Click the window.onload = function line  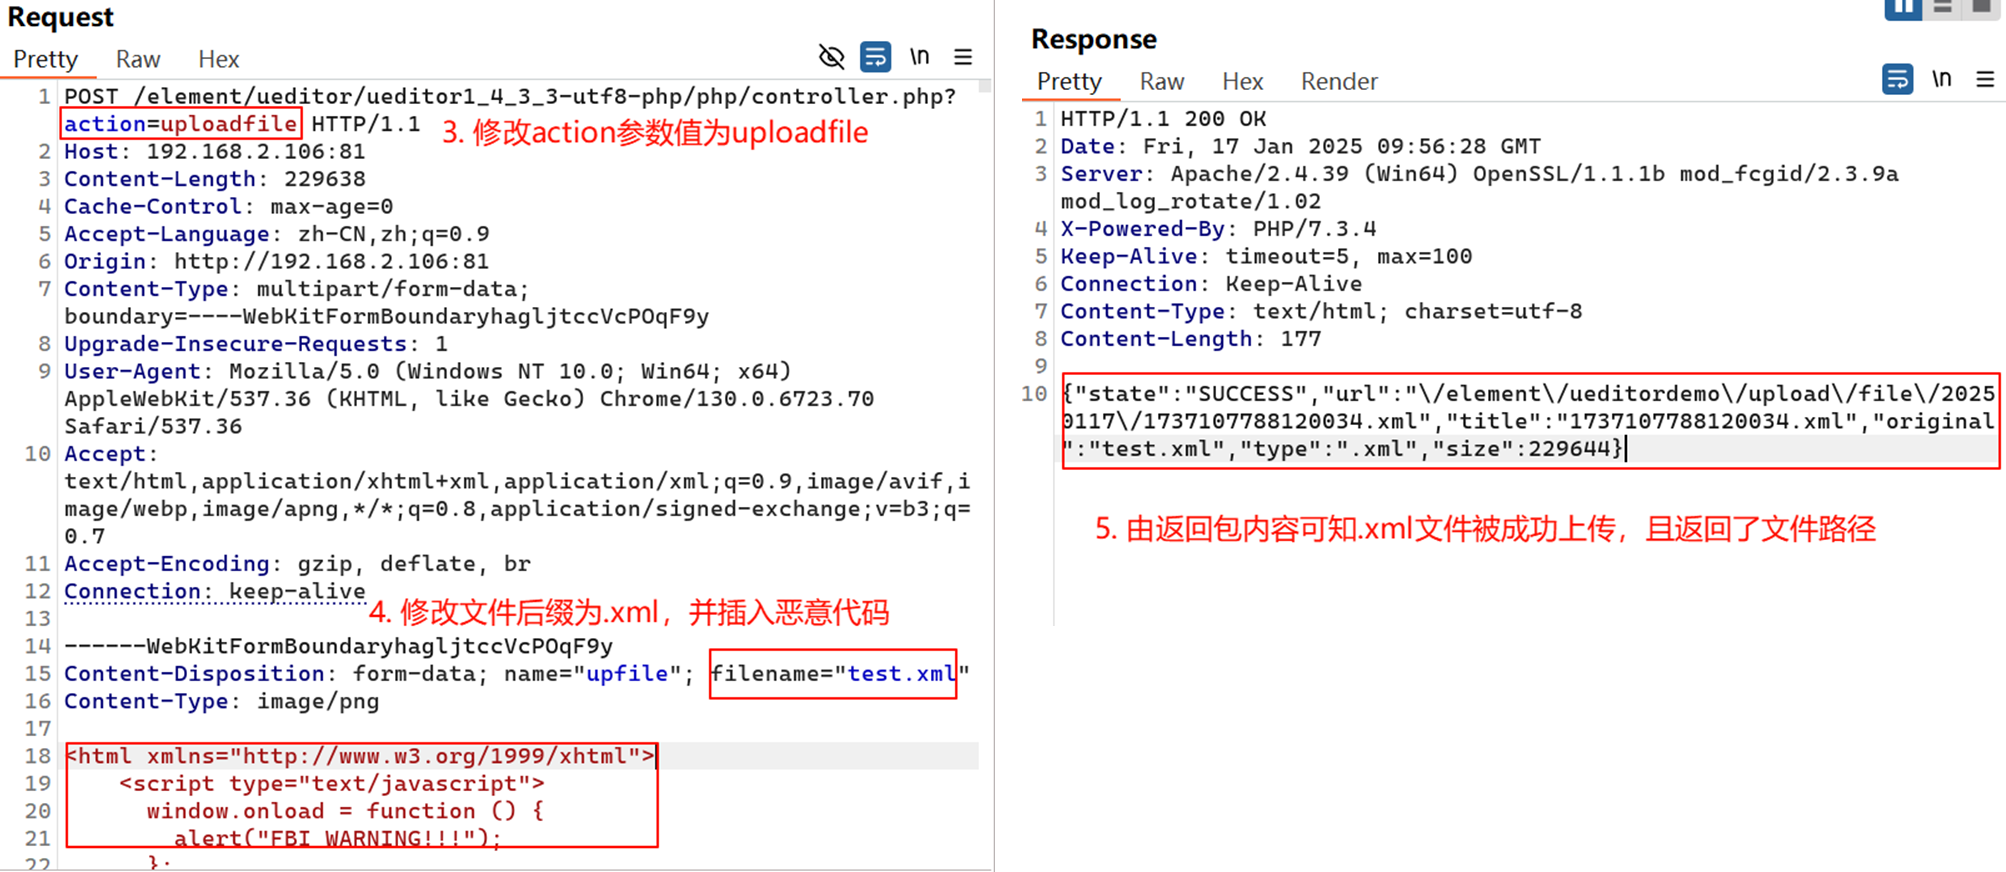346,811
